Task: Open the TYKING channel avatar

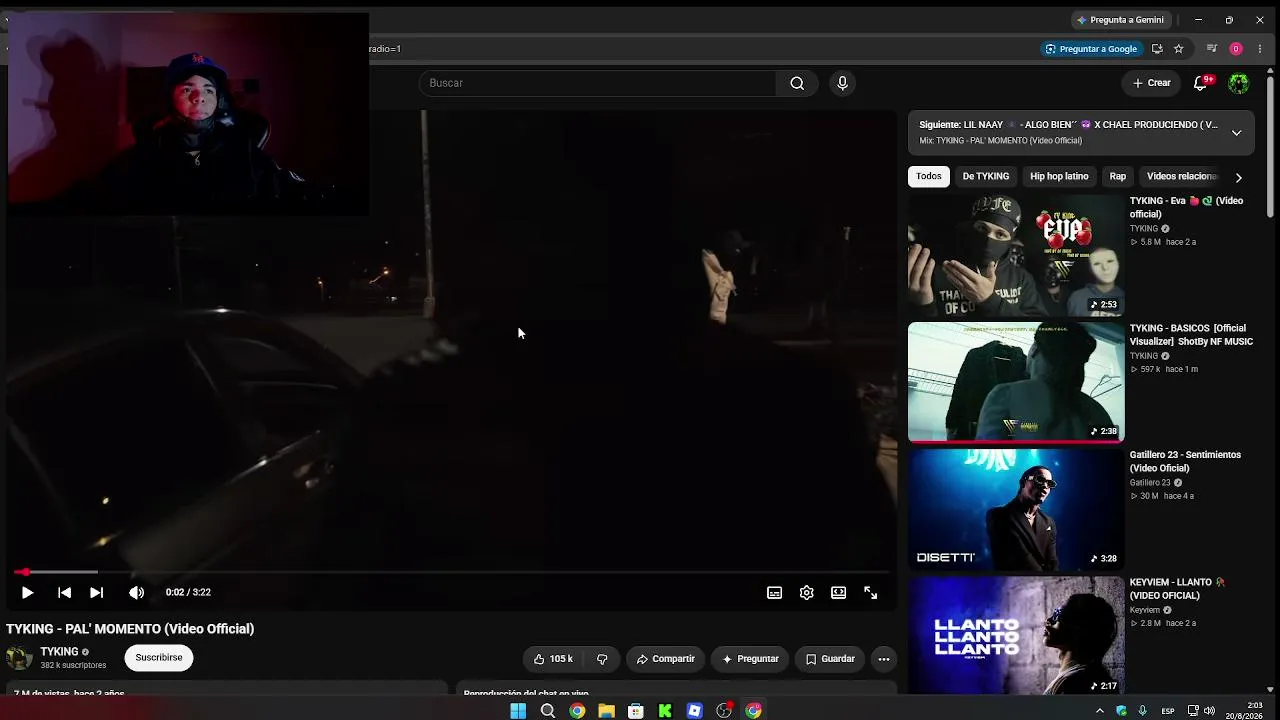Action: pyautogui.click(x=19, y=658)
